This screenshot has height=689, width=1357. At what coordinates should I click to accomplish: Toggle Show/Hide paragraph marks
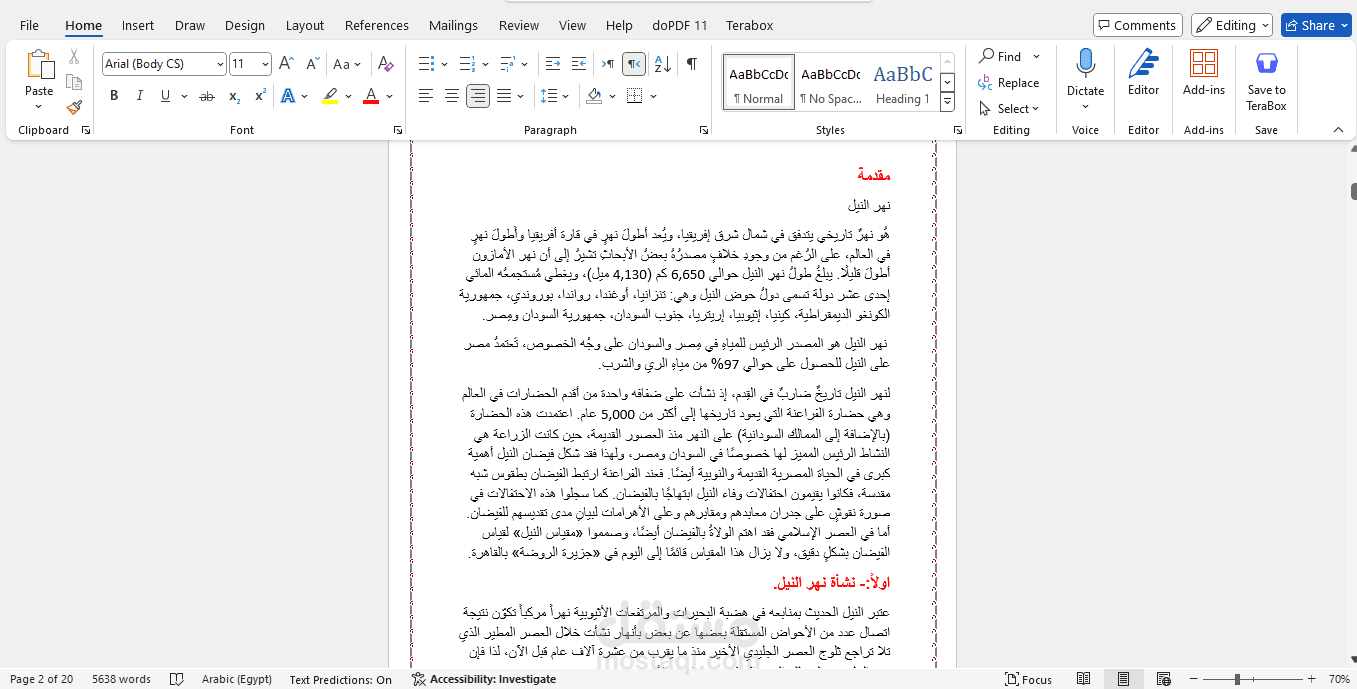(691, 64)
